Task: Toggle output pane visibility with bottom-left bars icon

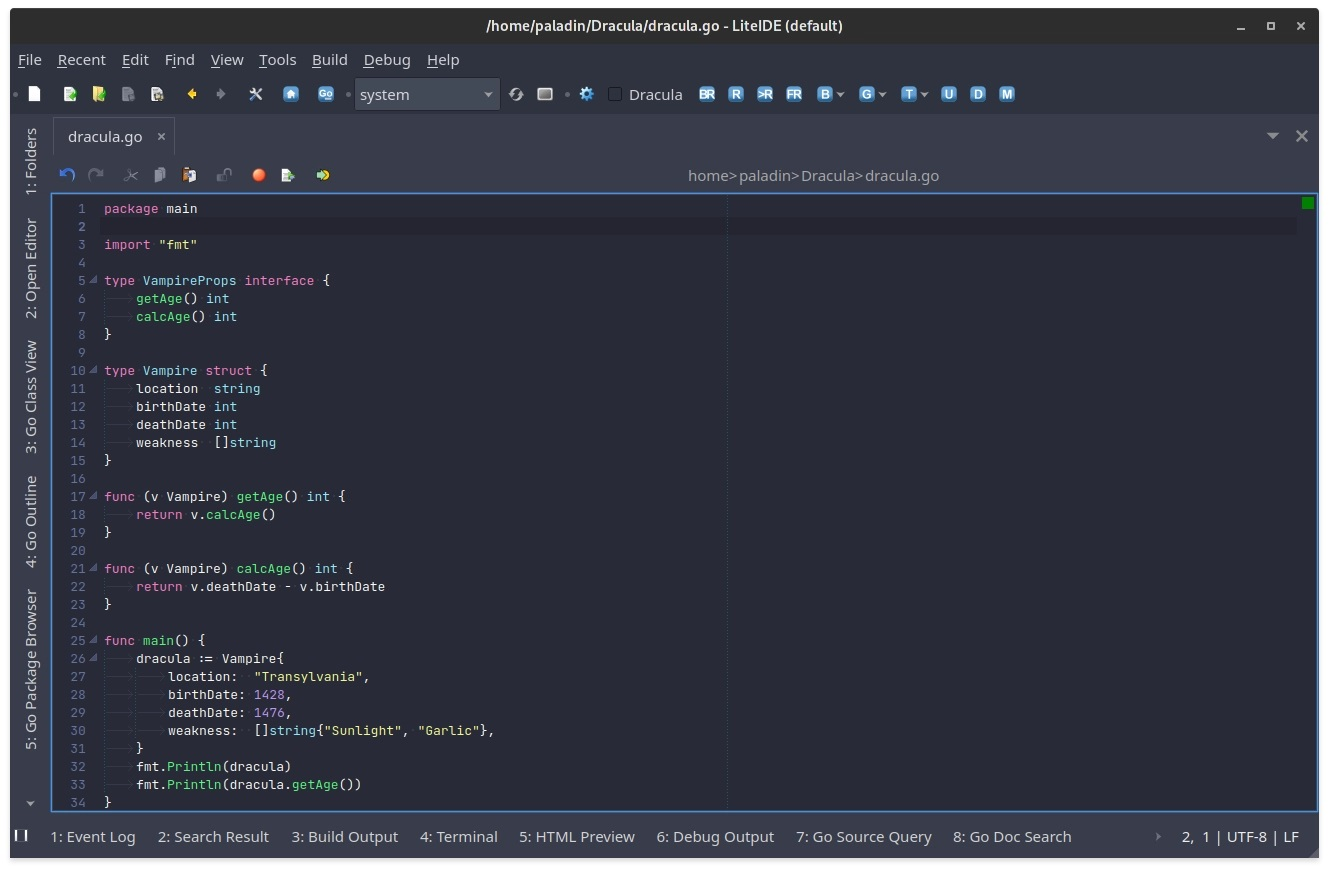Action: pos(21,835)
